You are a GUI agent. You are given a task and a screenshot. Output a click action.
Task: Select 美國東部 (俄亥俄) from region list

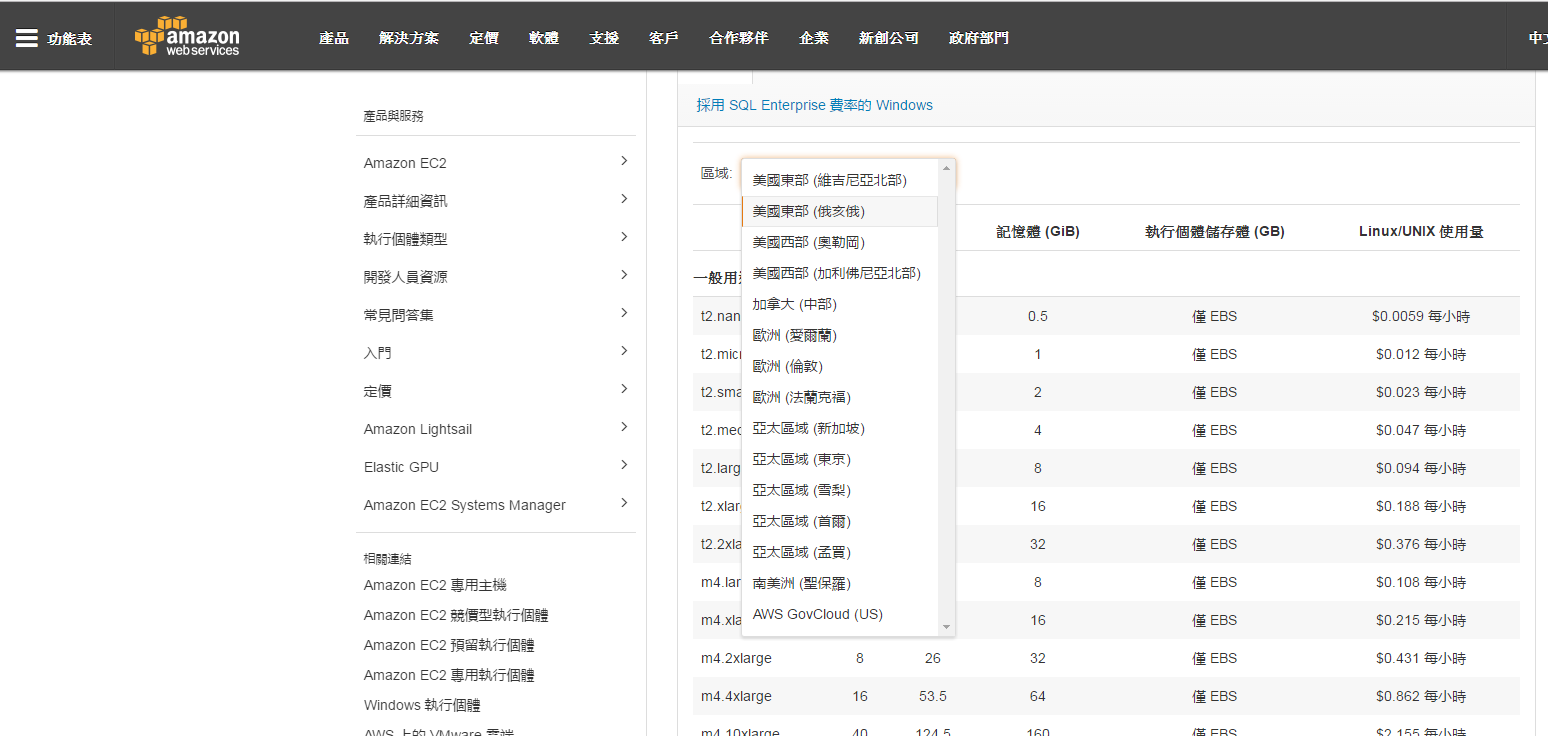click(x=840, y=211)
